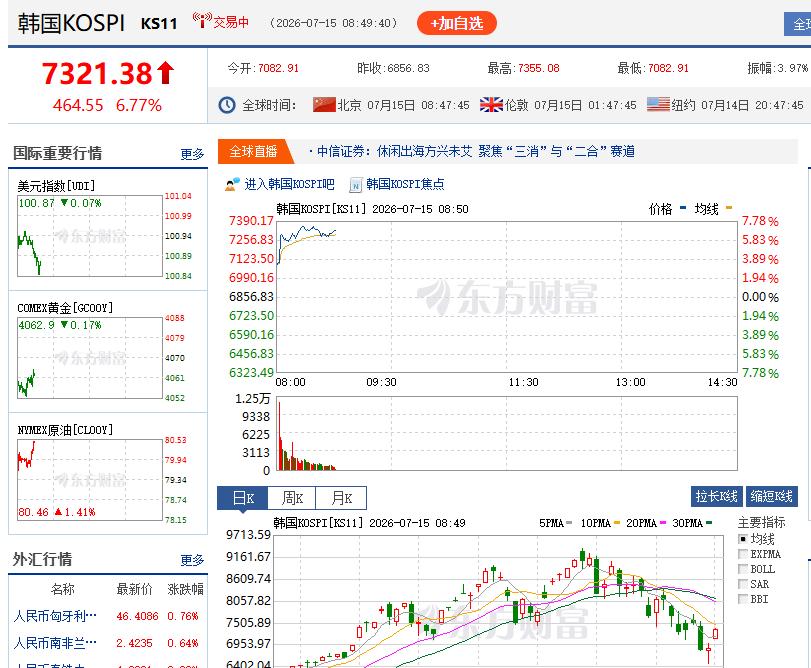The width and height of the screenshot is (811, 668).
Task: Select the BOLL indicator option
Action: [743, 569]
